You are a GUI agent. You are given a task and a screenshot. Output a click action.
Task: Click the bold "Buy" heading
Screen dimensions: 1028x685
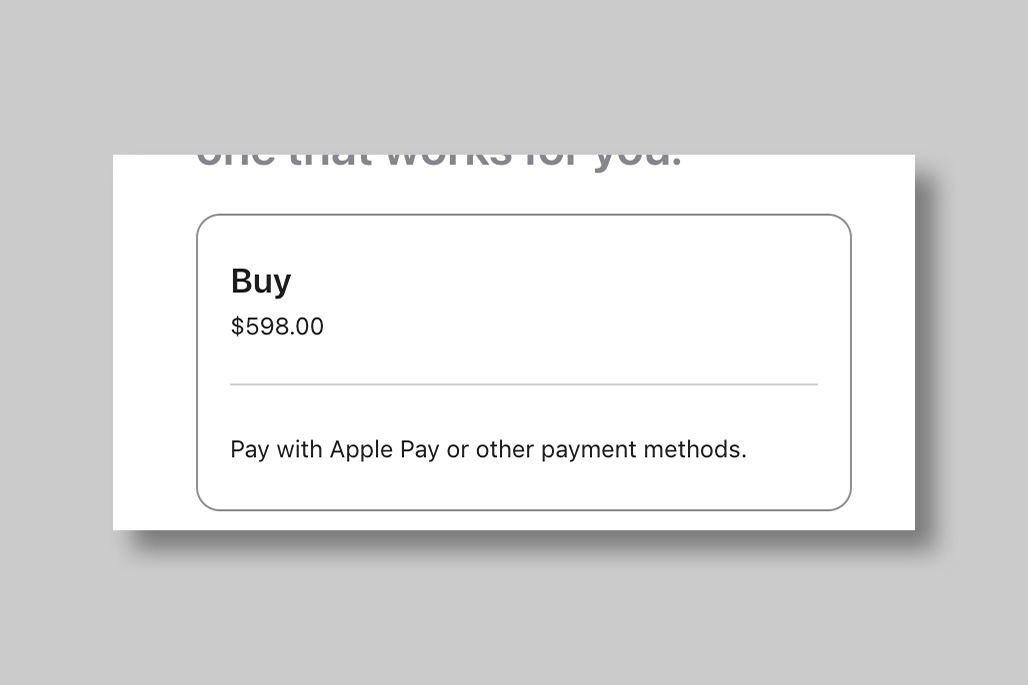coord(261,281)
